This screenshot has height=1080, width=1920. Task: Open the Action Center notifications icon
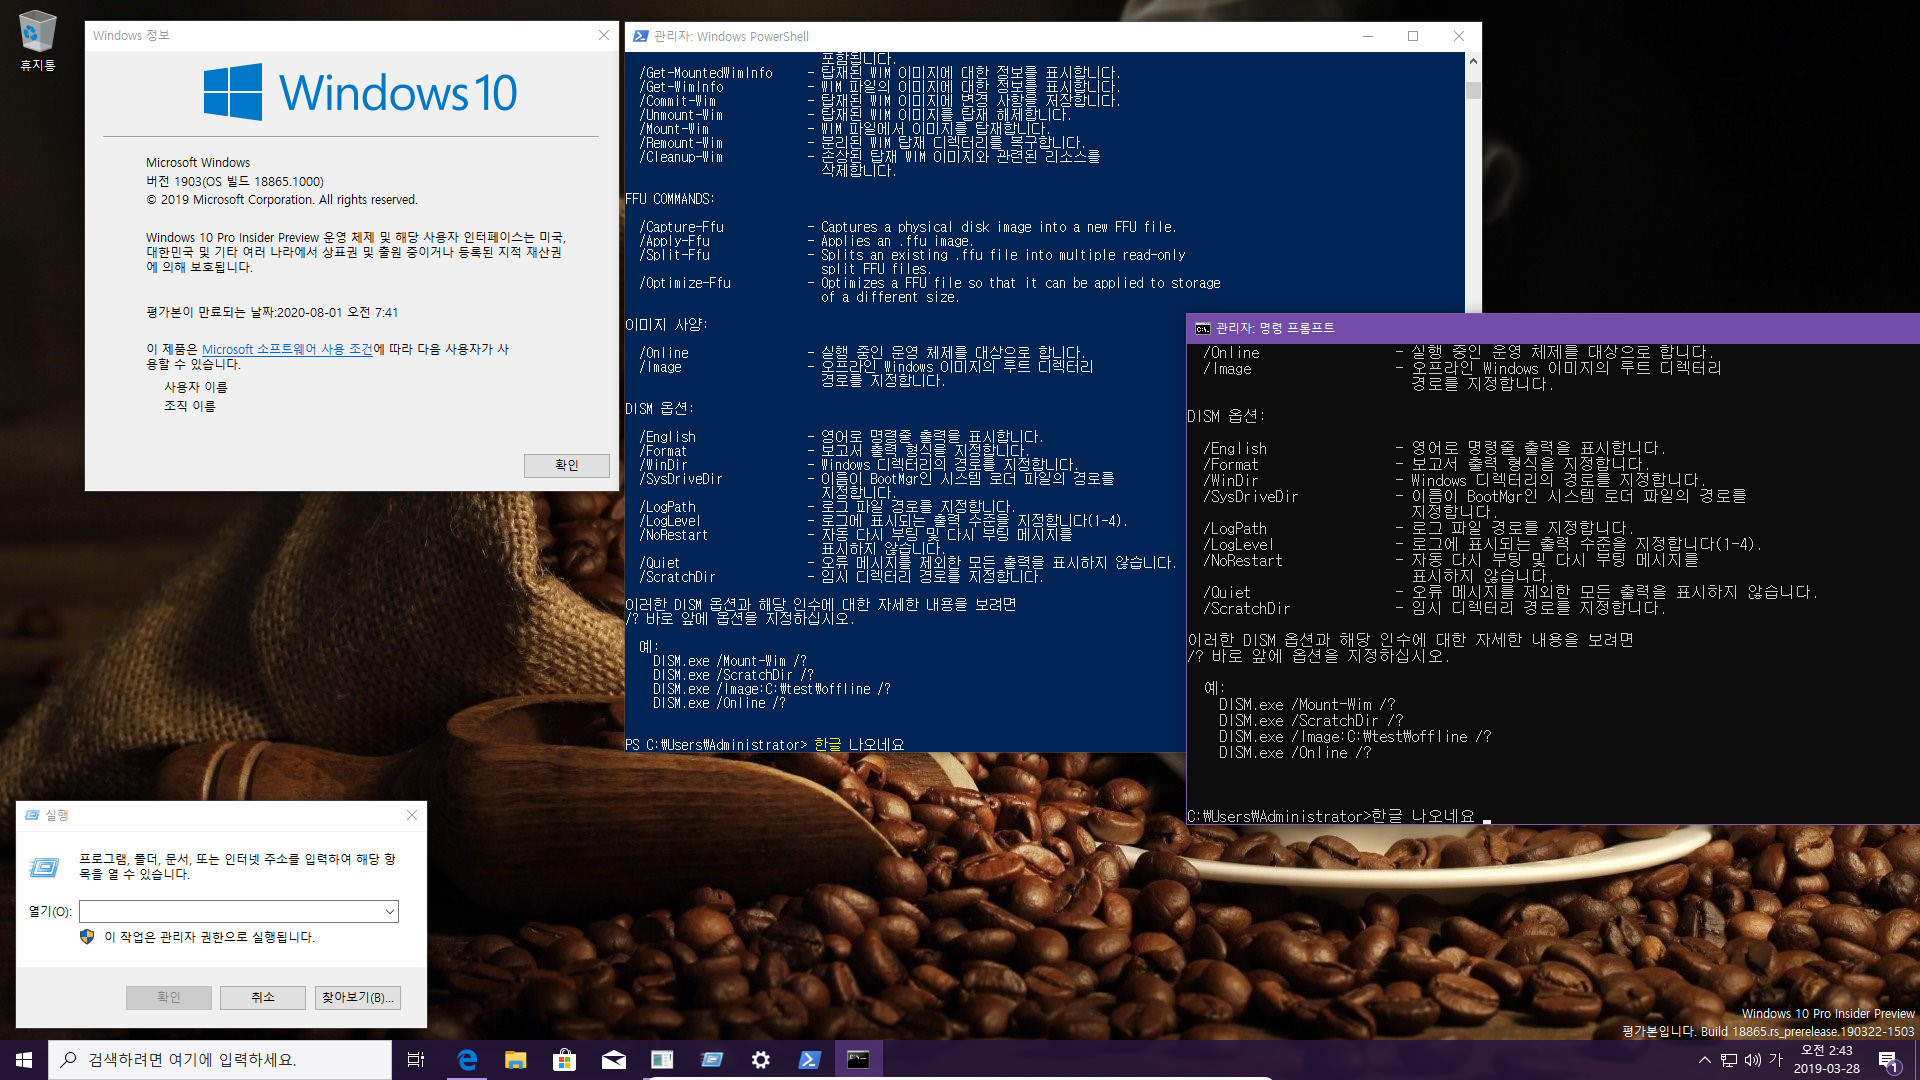coord(1888,1060)
